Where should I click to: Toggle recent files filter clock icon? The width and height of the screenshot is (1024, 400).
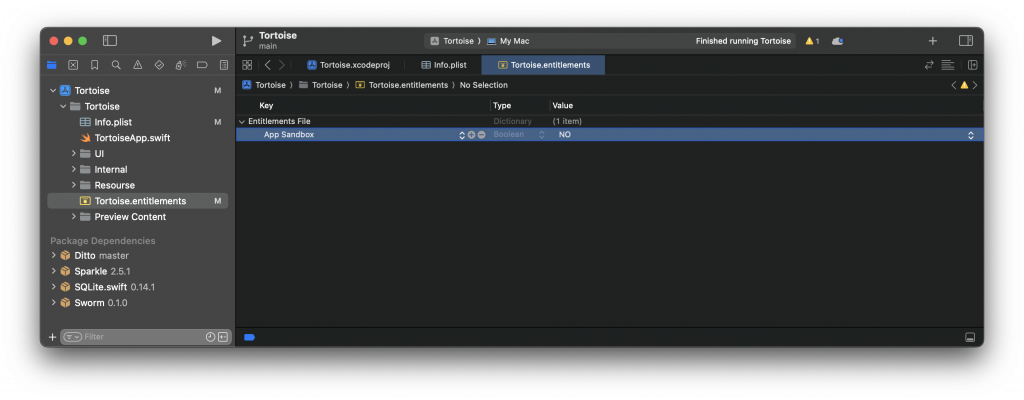click(210, 337)
